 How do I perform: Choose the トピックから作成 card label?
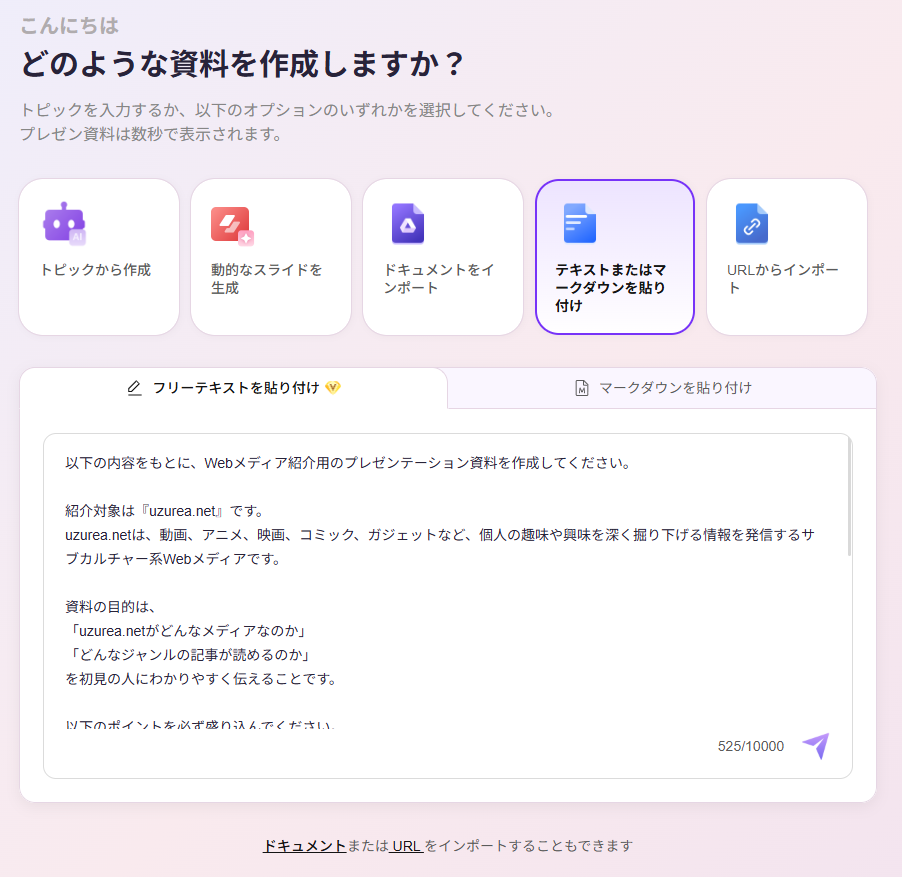click(95, 270)
